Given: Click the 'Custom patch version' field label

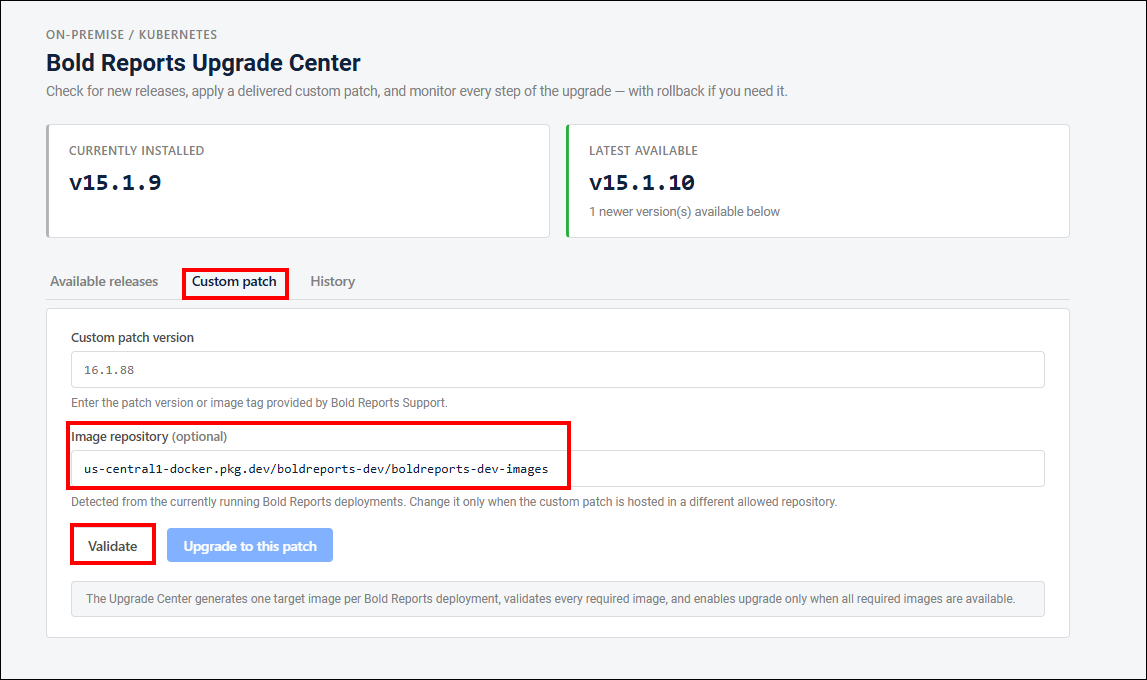Looking at the screenshot, I should [x=132, y=338].
